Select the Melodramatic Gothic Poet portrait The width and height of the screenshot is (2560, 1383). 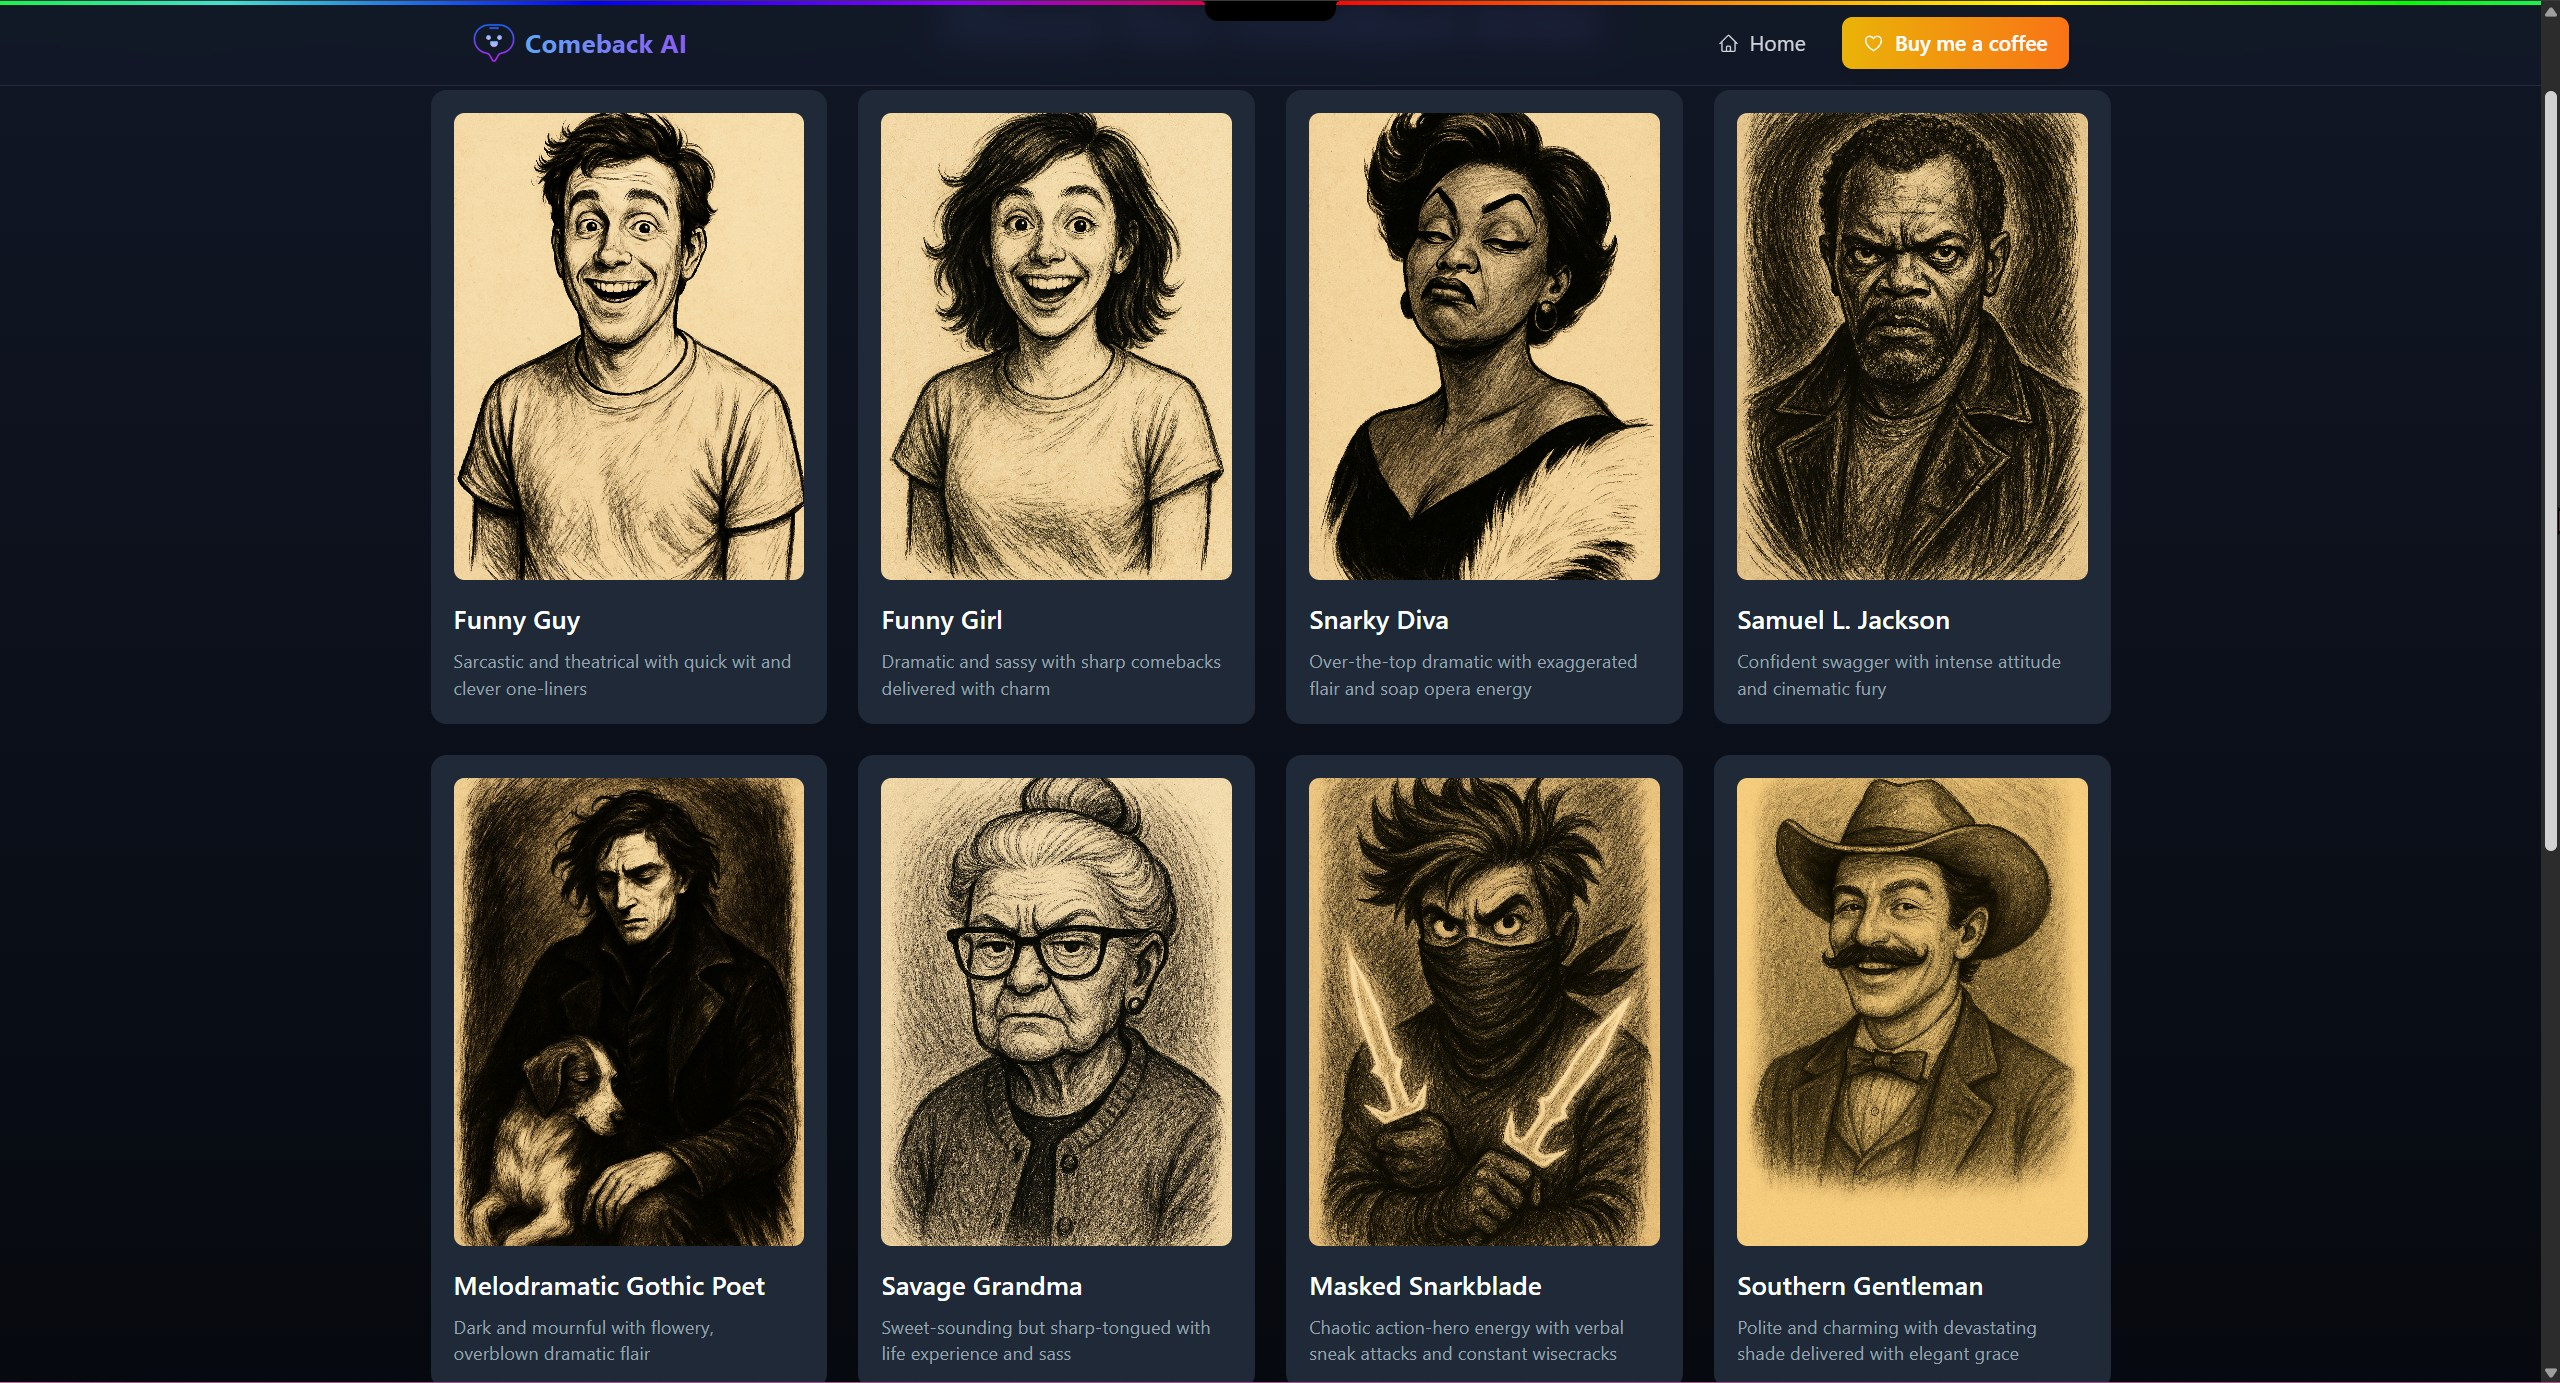click(628, 1011)
